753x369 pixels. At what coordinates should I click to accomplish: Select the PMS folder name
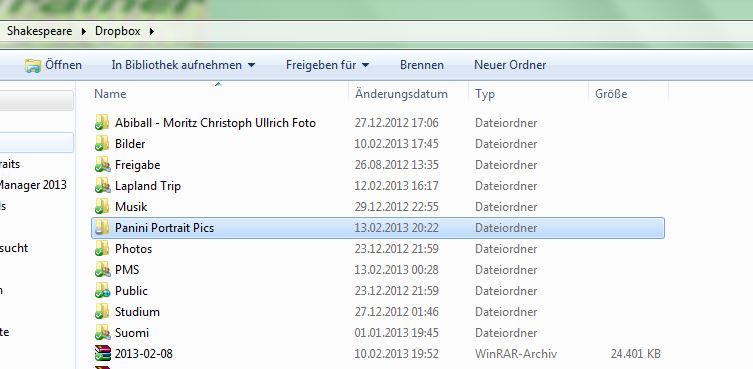pyautogui.click(x=127, y=270)
